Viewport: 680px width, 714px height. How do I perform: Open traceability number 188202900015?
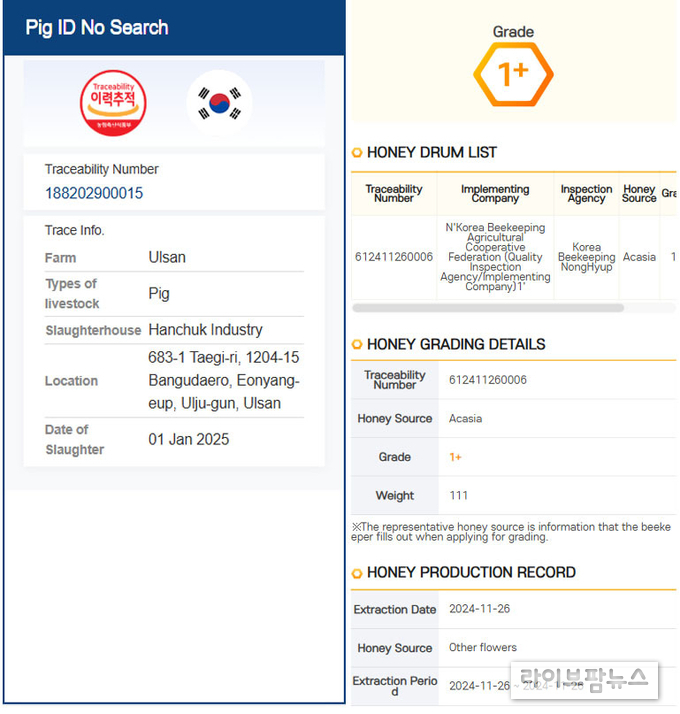(x=94, y=193)
